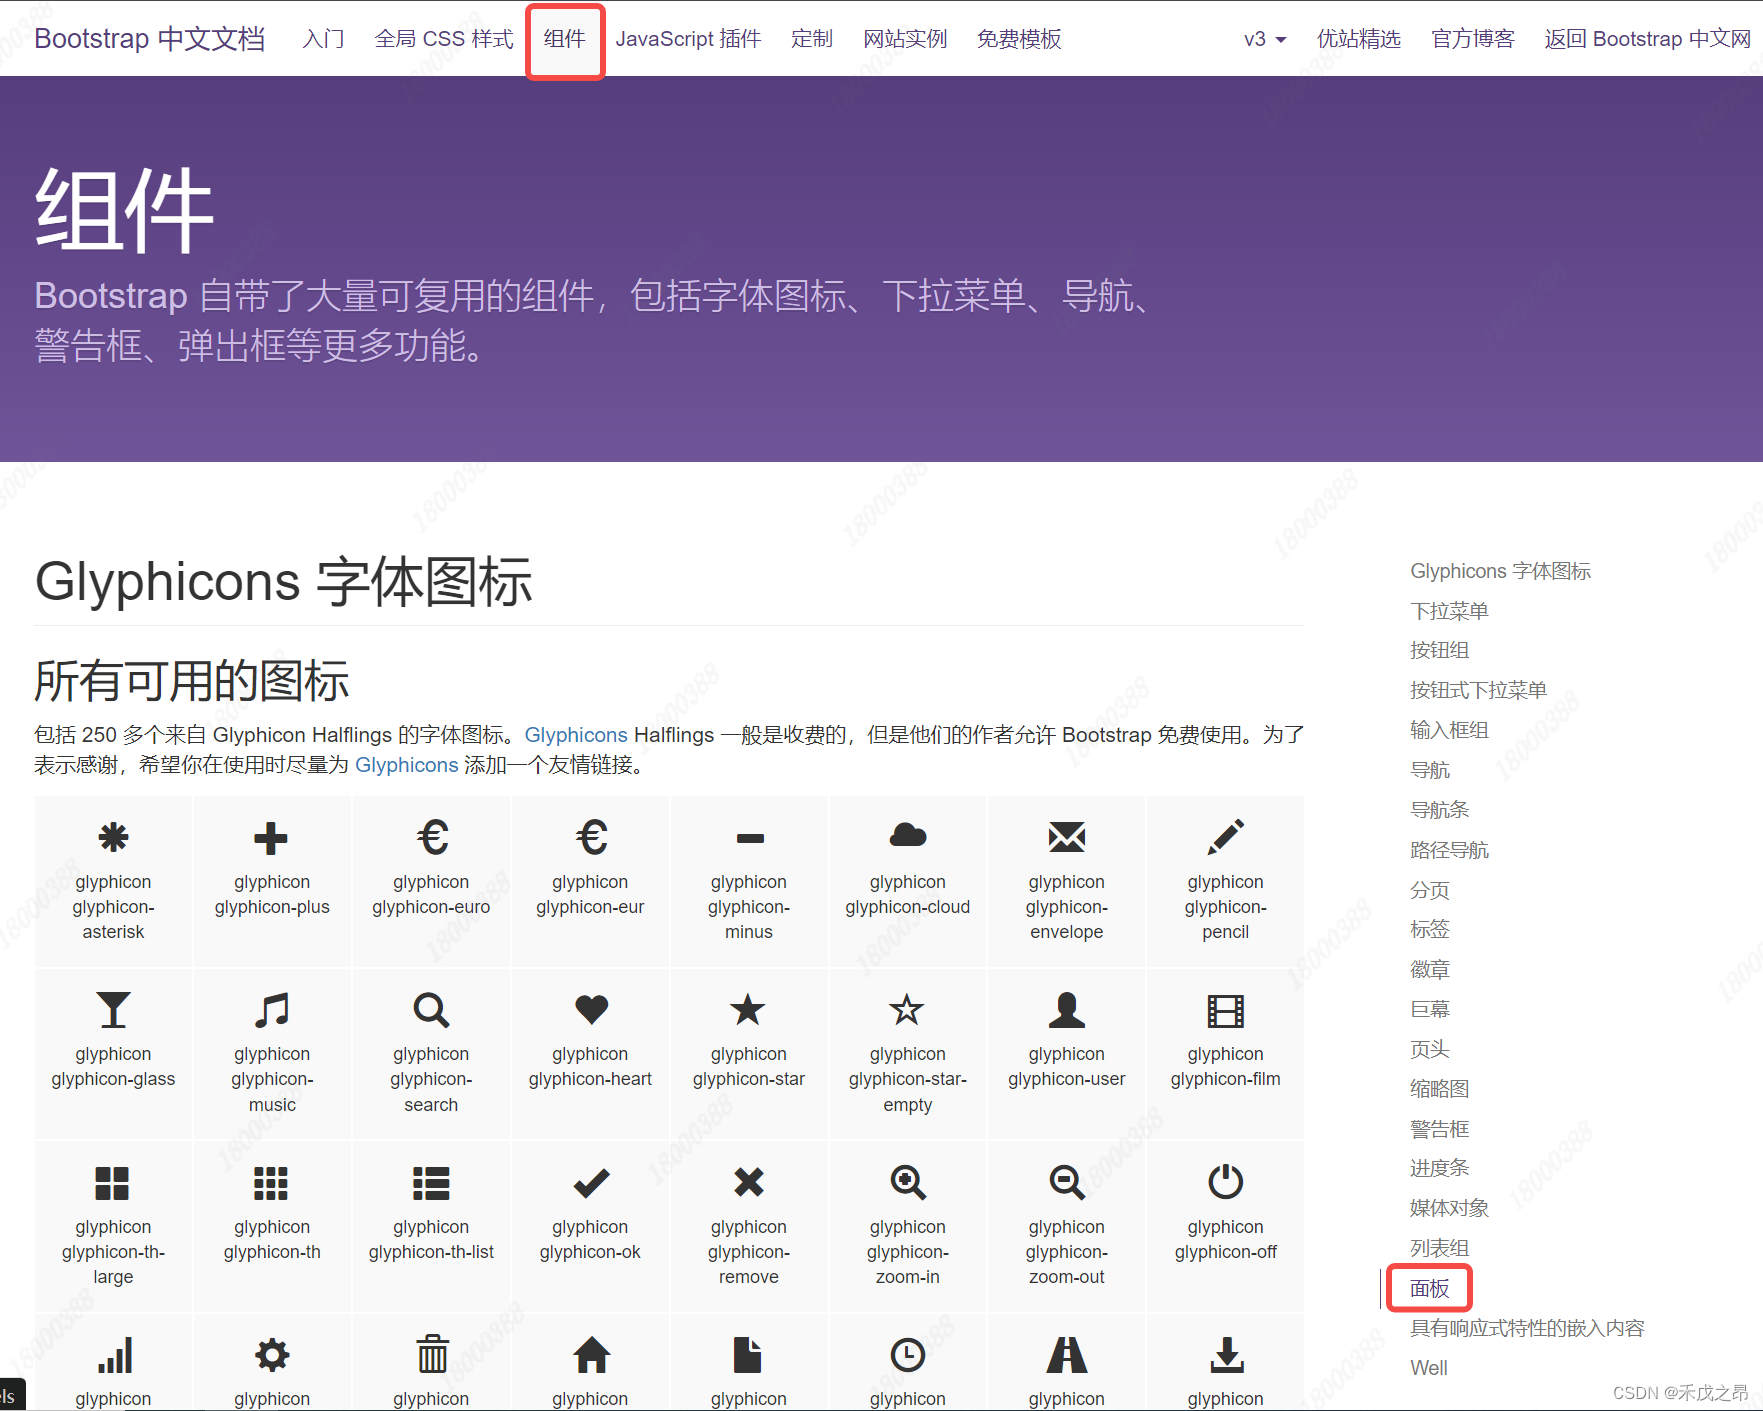1763x1411 pixels.
Task: Click the glyphicon-plus icon
Action: pyautogui.click(x=271, y=838)
